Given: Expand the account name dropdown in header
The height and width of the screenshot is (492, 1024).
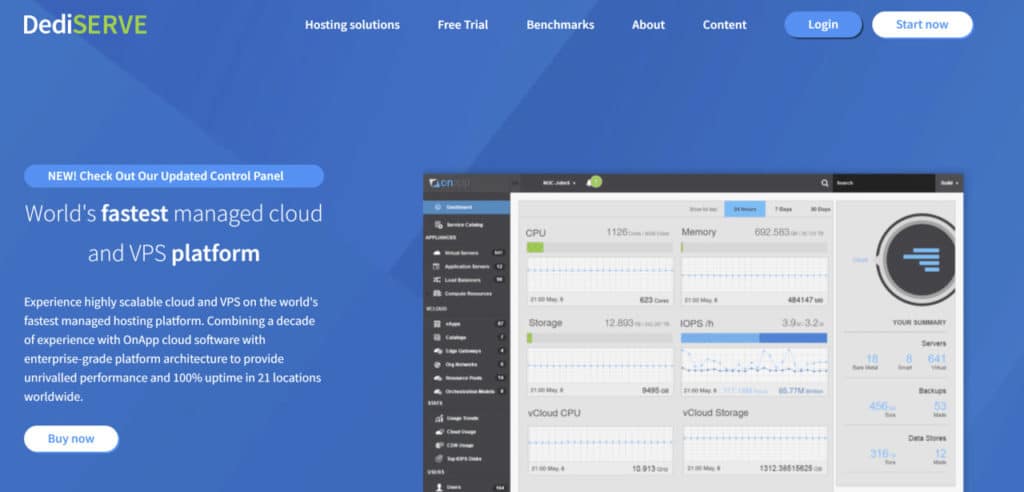Looking at the screenshot, I should pos(559,183).
